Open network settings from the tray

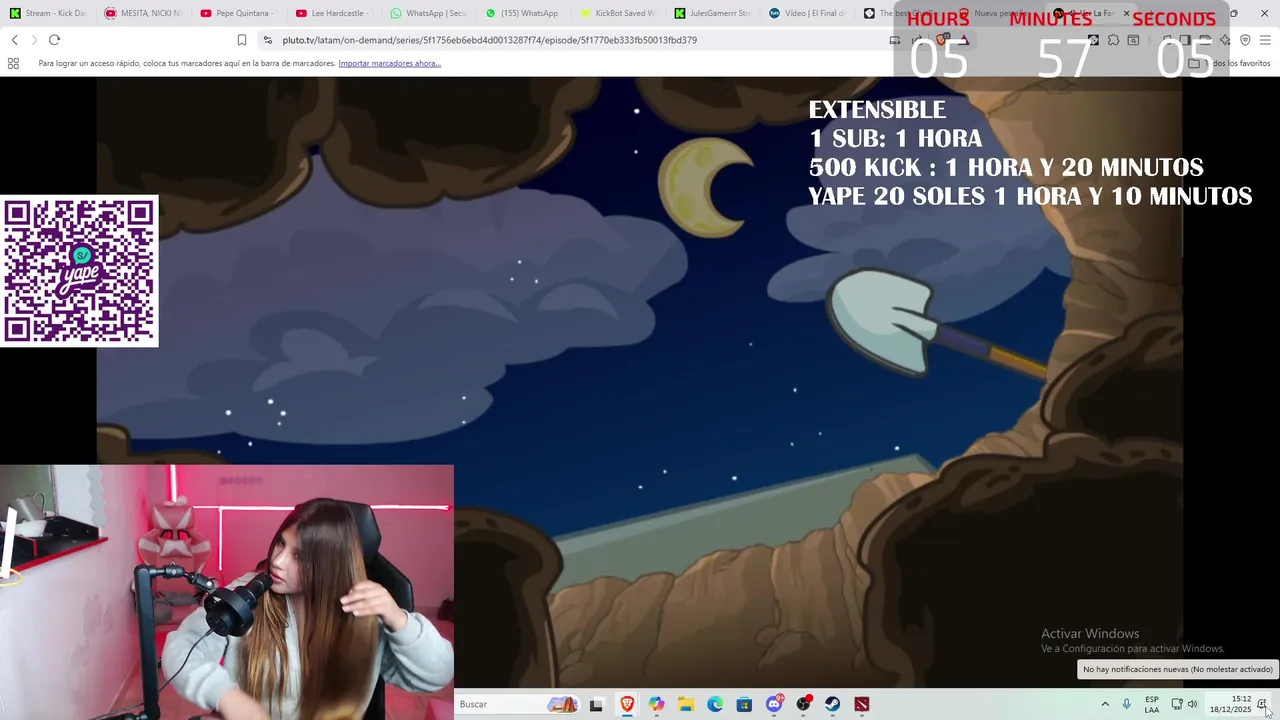(1176, 704)
